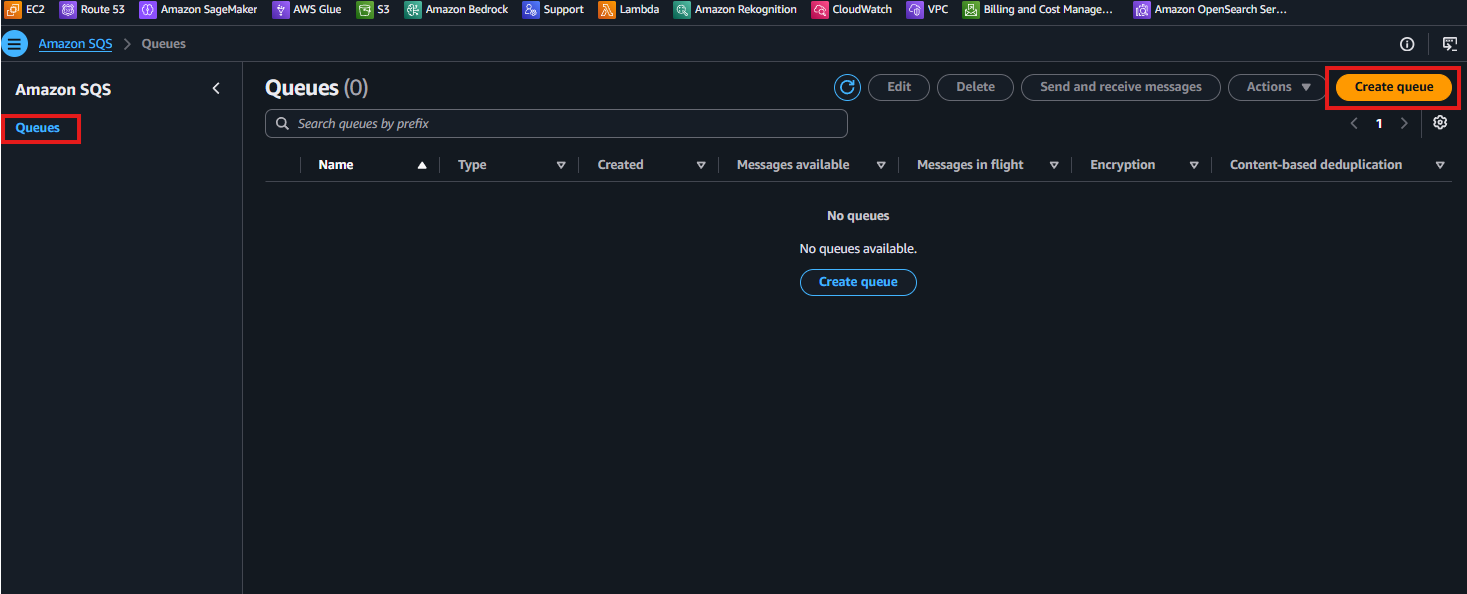The width and height of the screenshot is (1467, 594).
Task: Sort by Name ascending arrow
Action: pos(422,165)
